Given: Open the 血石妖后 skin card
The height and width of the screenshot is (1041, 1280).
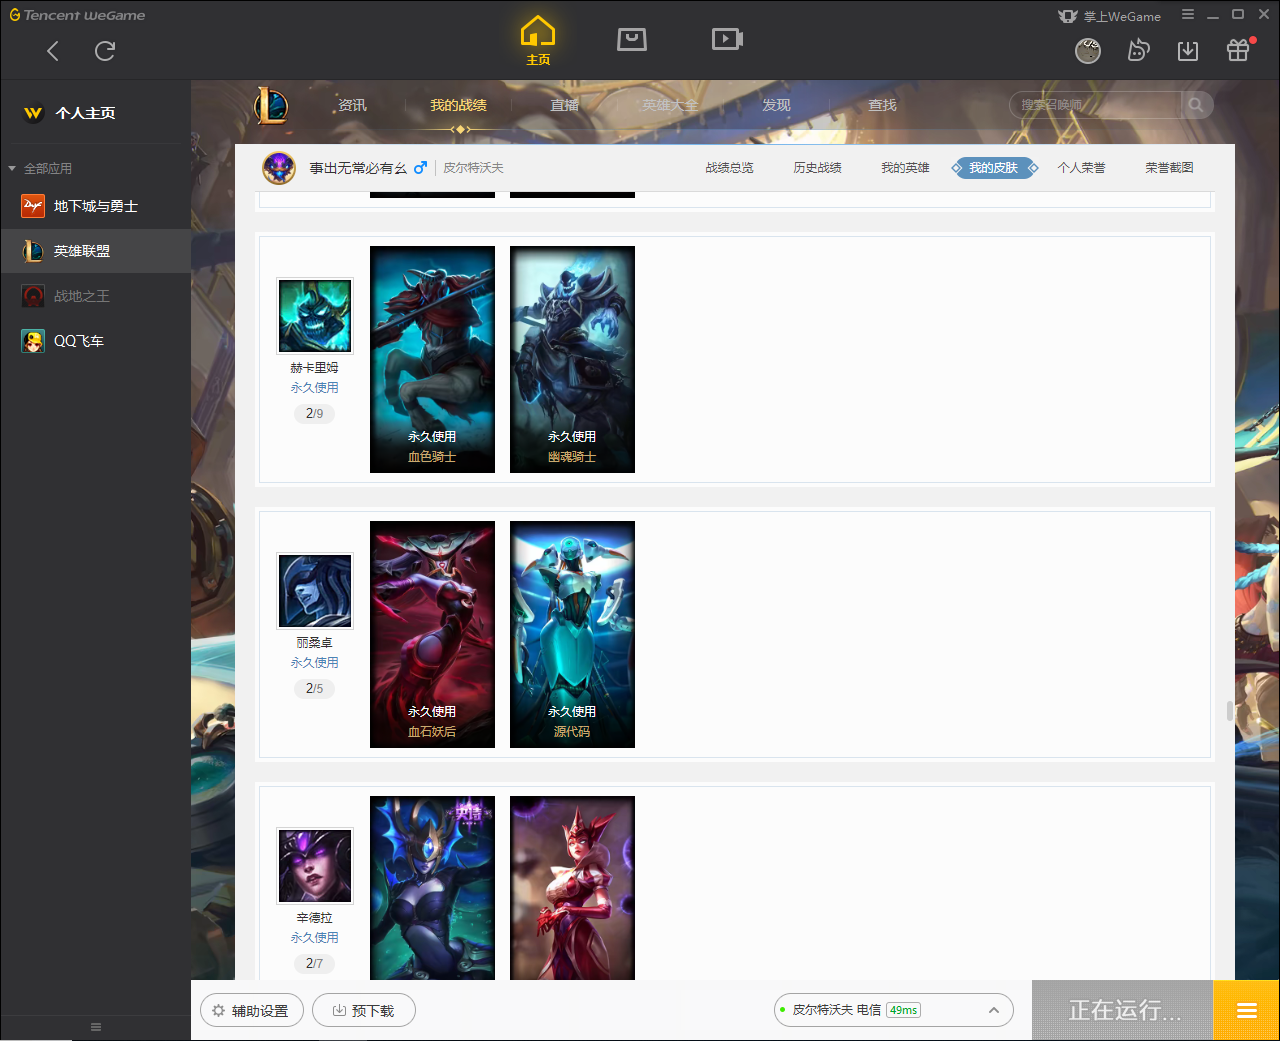Looking at the screenshot, I should (432, 634).
